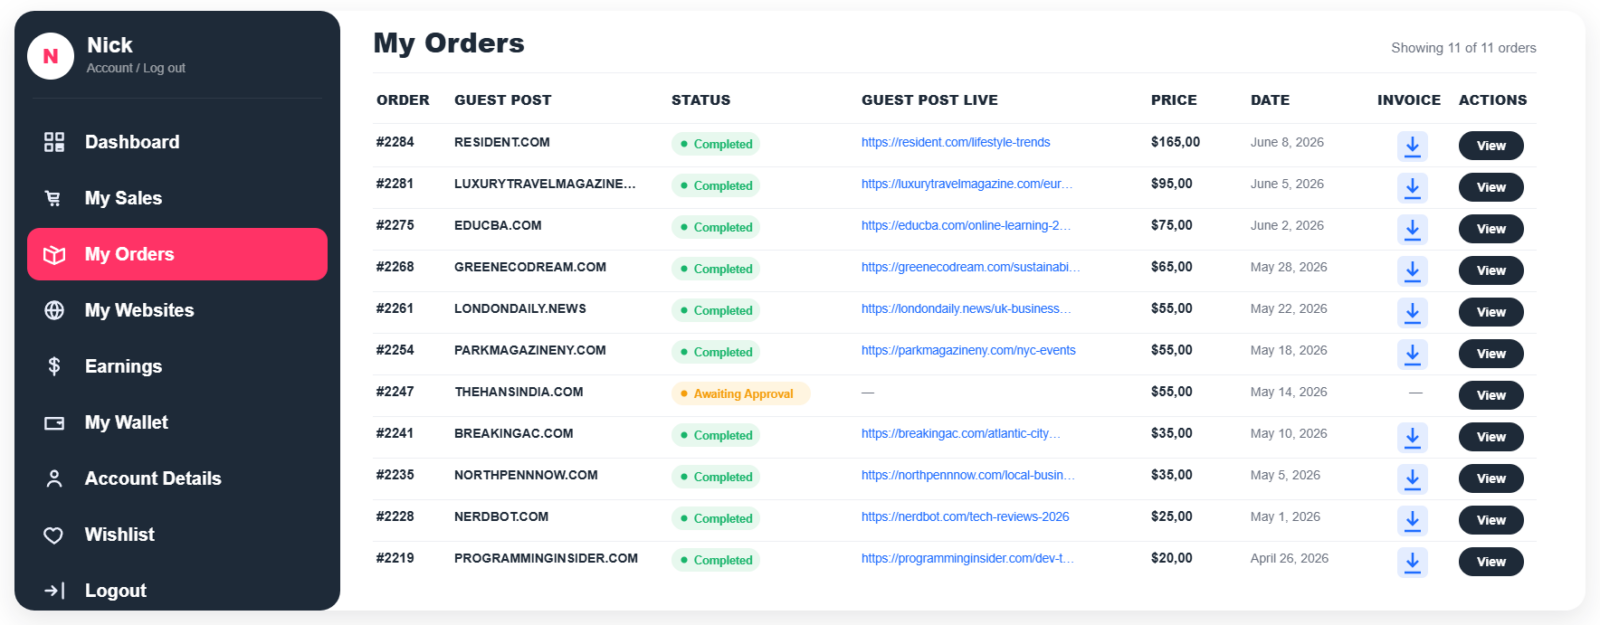Open the breakingac.com atlantic-city link

pyautogui.click(x=961, y=433)
